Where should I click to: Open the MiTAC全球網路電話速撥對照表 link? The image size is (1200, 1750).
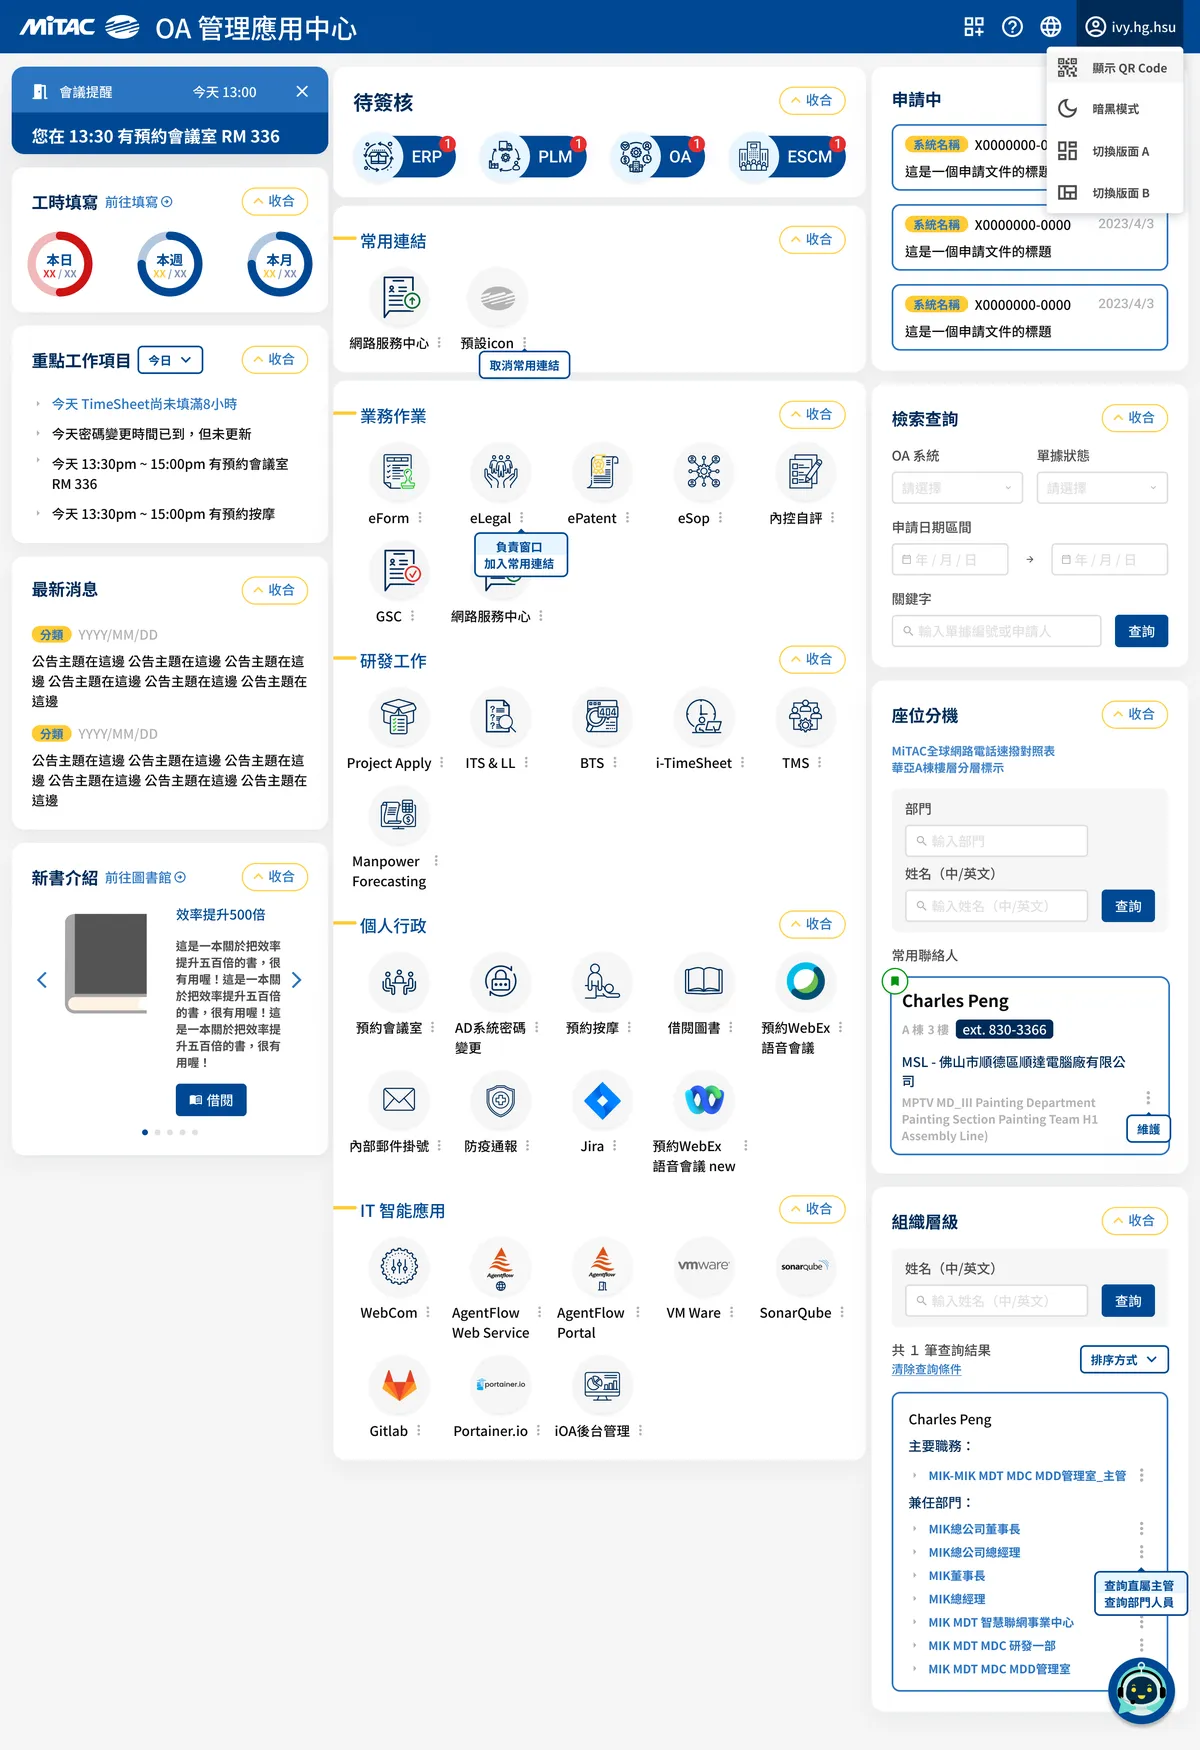[973, 751]
